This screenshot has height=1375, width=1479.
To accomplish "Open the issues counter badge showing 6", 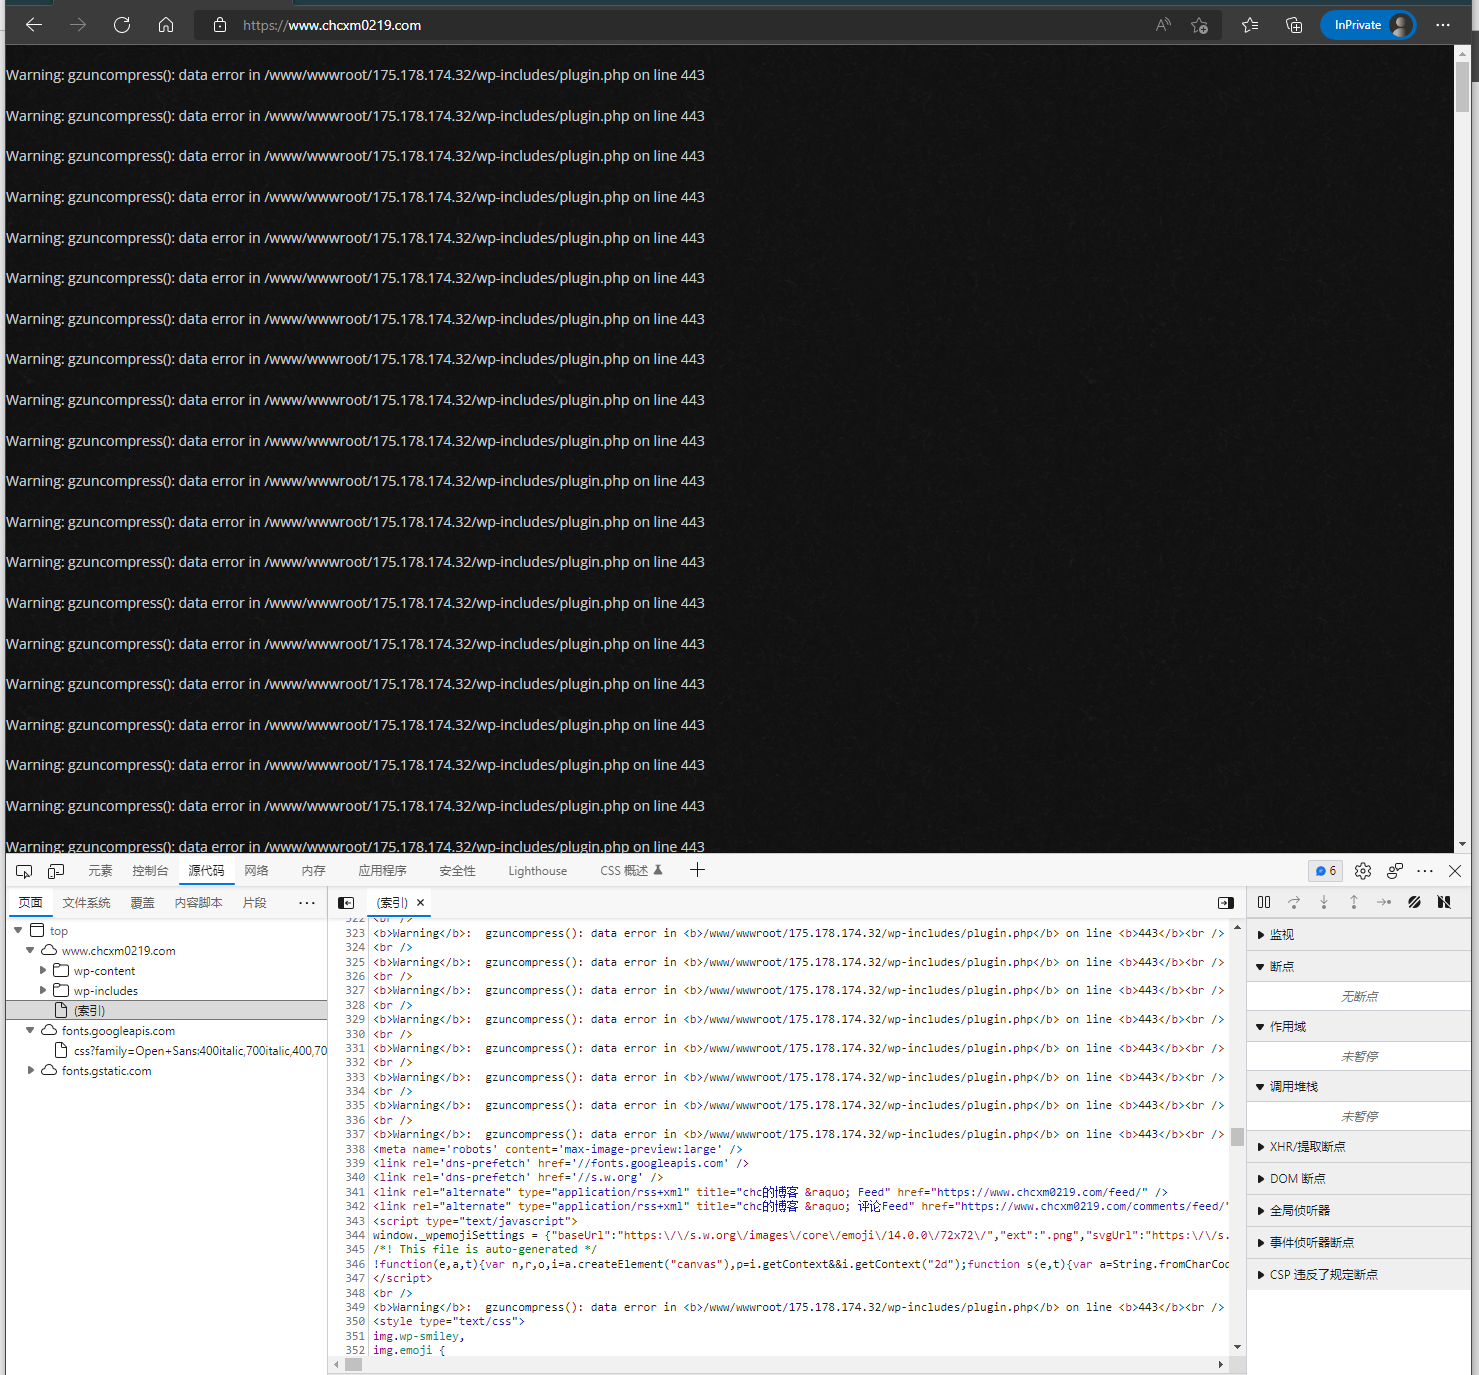I will coord(1325,871).
